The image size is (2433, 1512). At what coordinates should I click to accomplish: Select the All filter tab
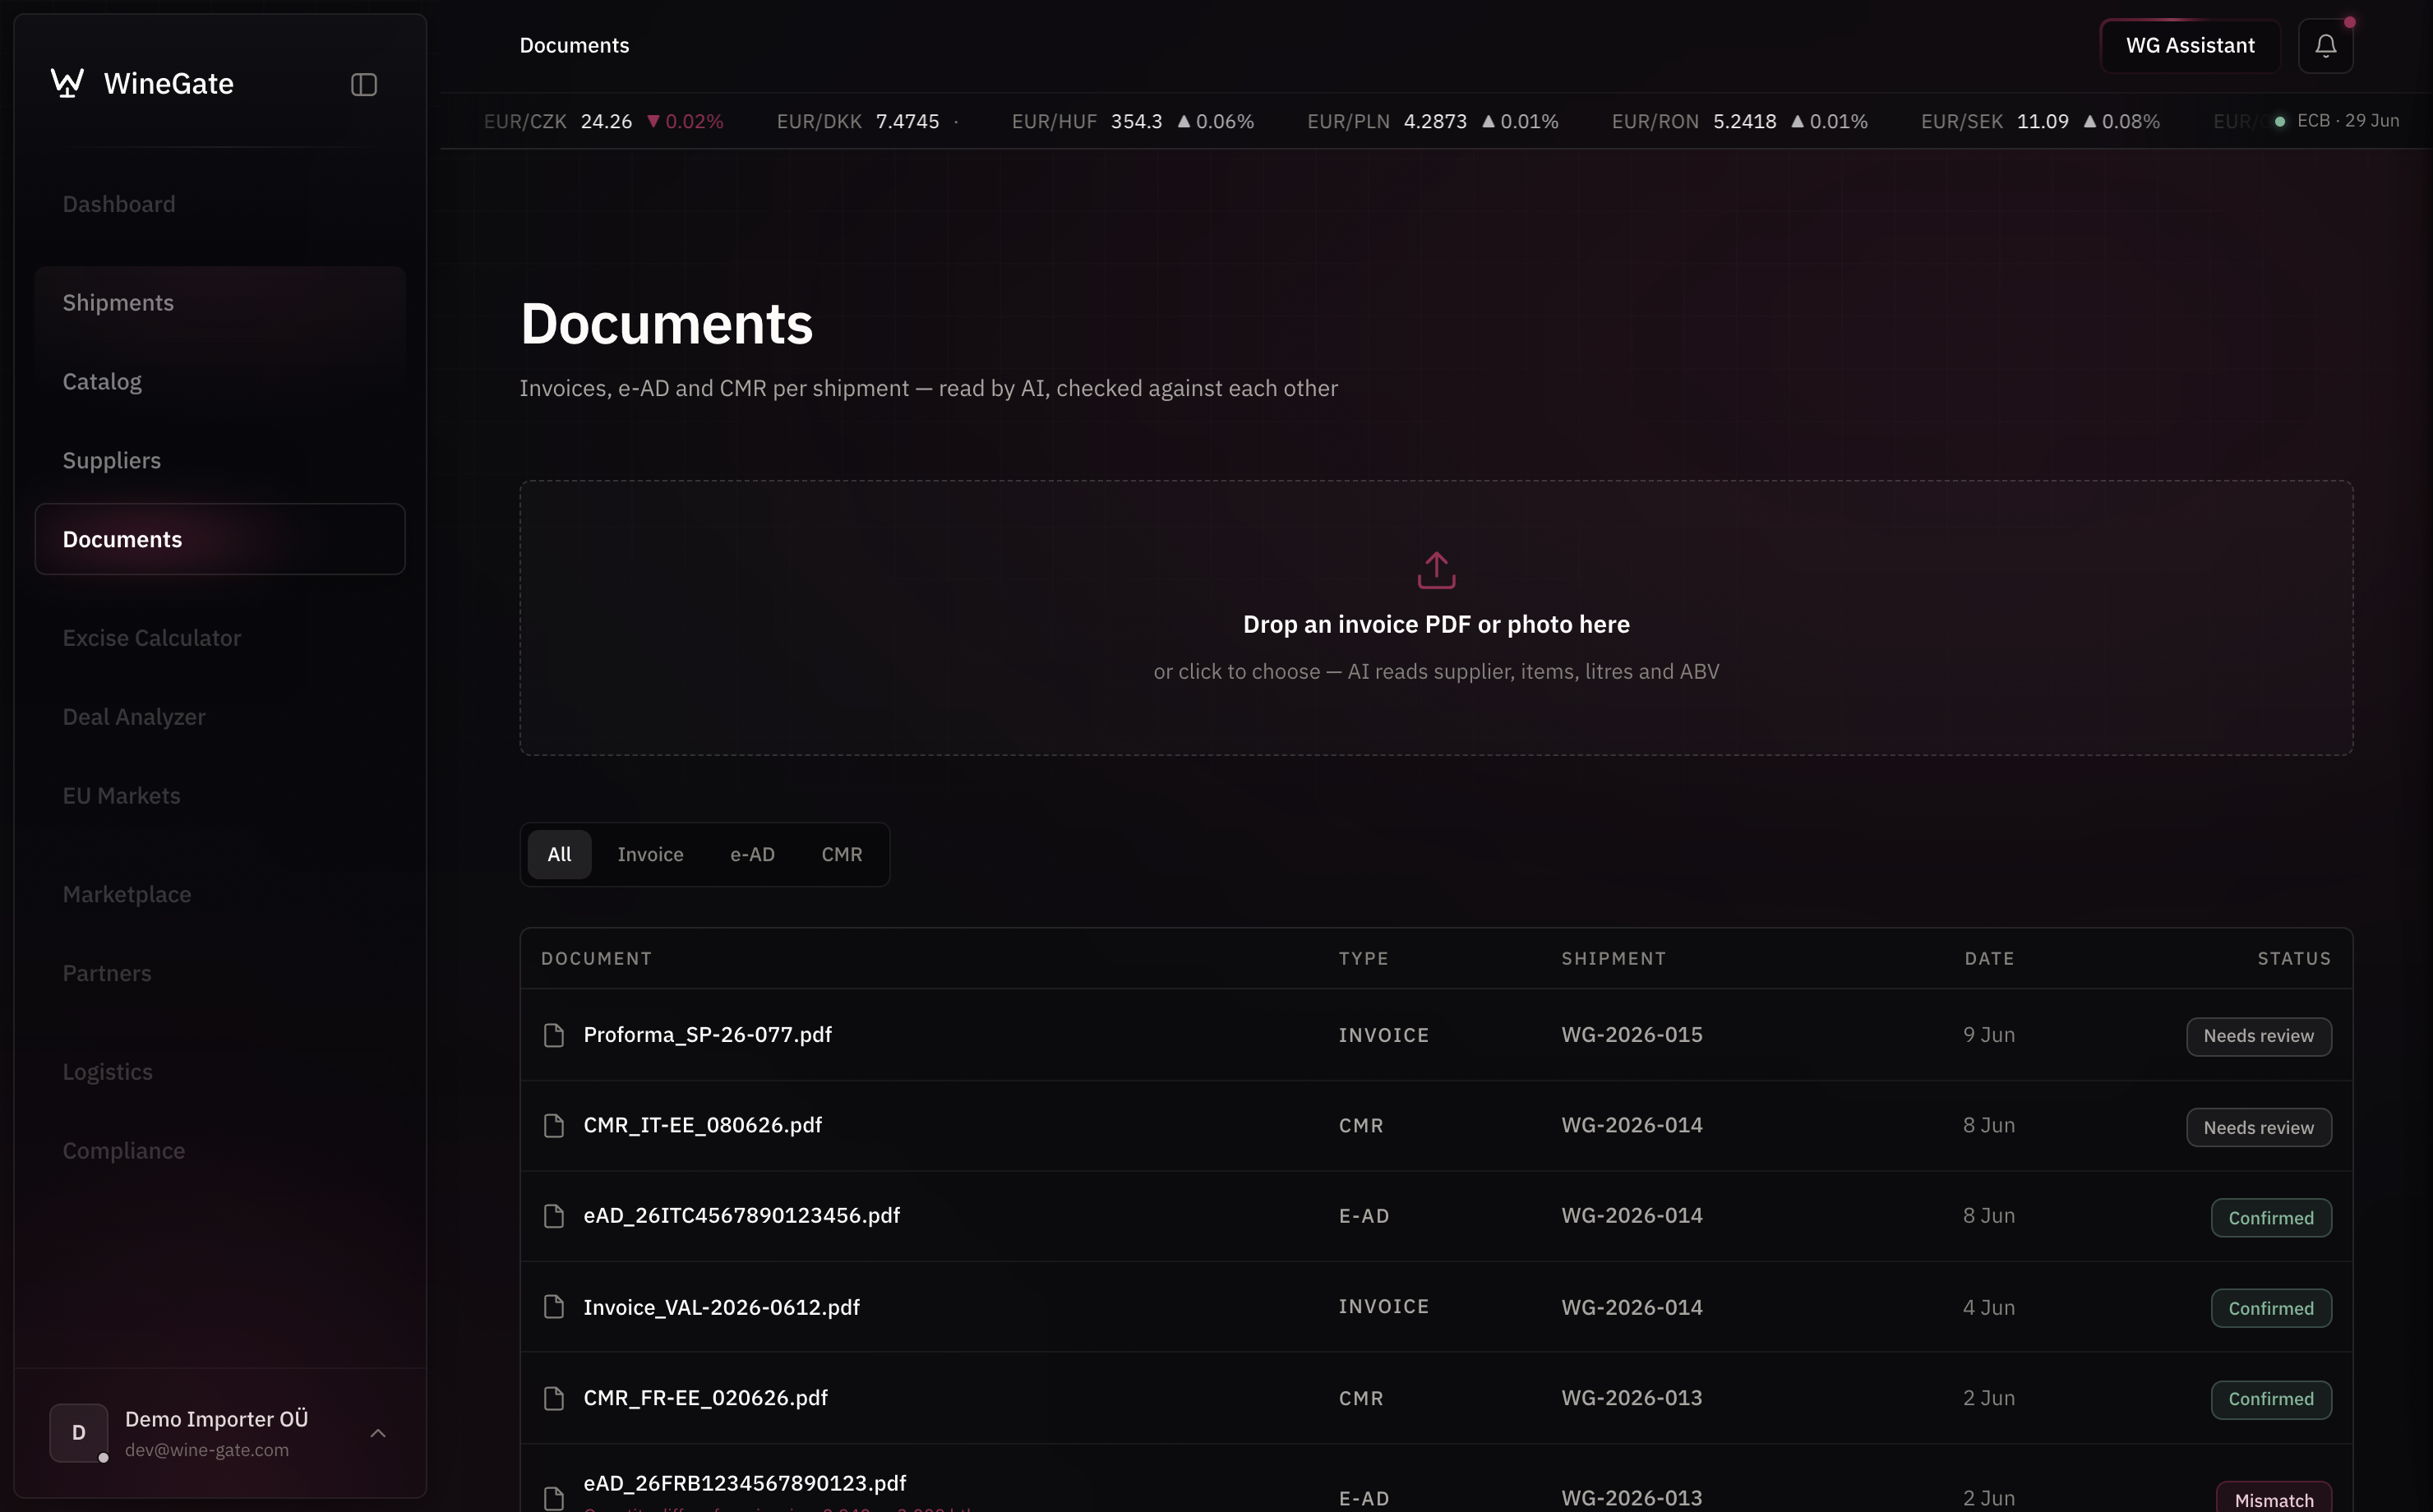(x=559, y=855)
